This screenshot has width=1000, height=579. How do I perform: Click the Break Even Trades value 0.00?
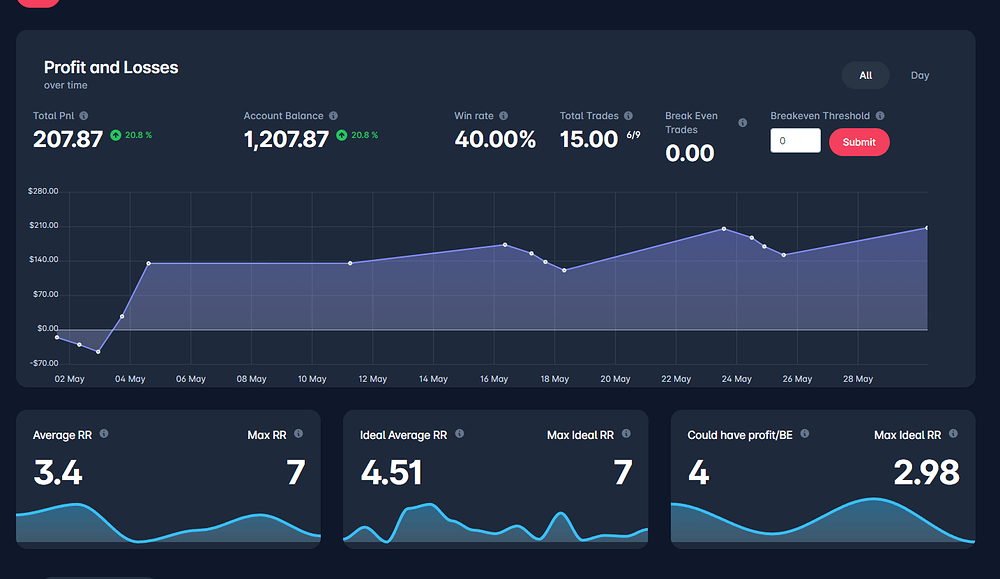pyautogui.click(x=689, y=153)
